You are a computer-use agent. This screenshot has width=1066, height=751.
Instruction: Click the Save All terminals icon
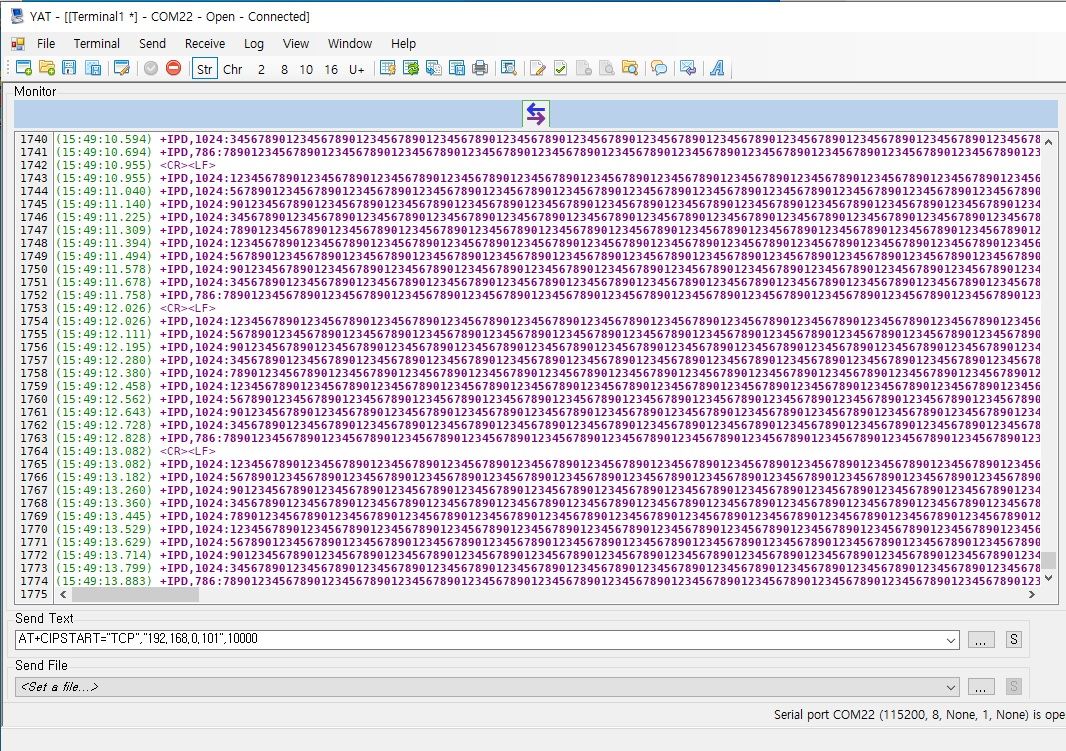point(93,68)
